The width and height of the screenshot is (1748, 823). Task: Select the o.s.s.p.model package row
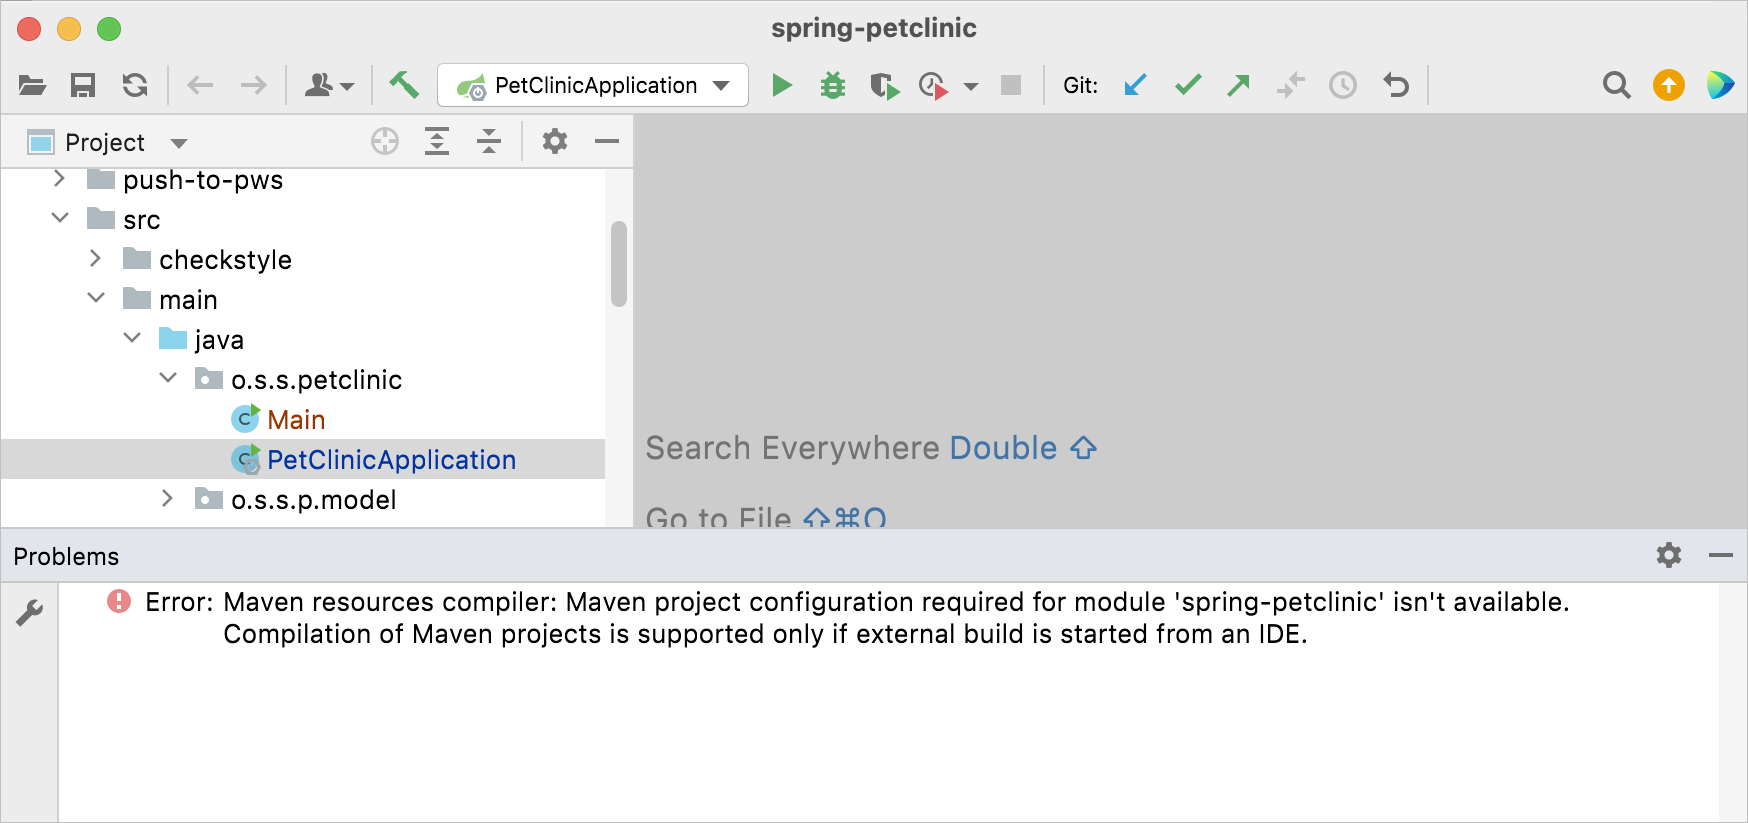[x=303, y=500]
